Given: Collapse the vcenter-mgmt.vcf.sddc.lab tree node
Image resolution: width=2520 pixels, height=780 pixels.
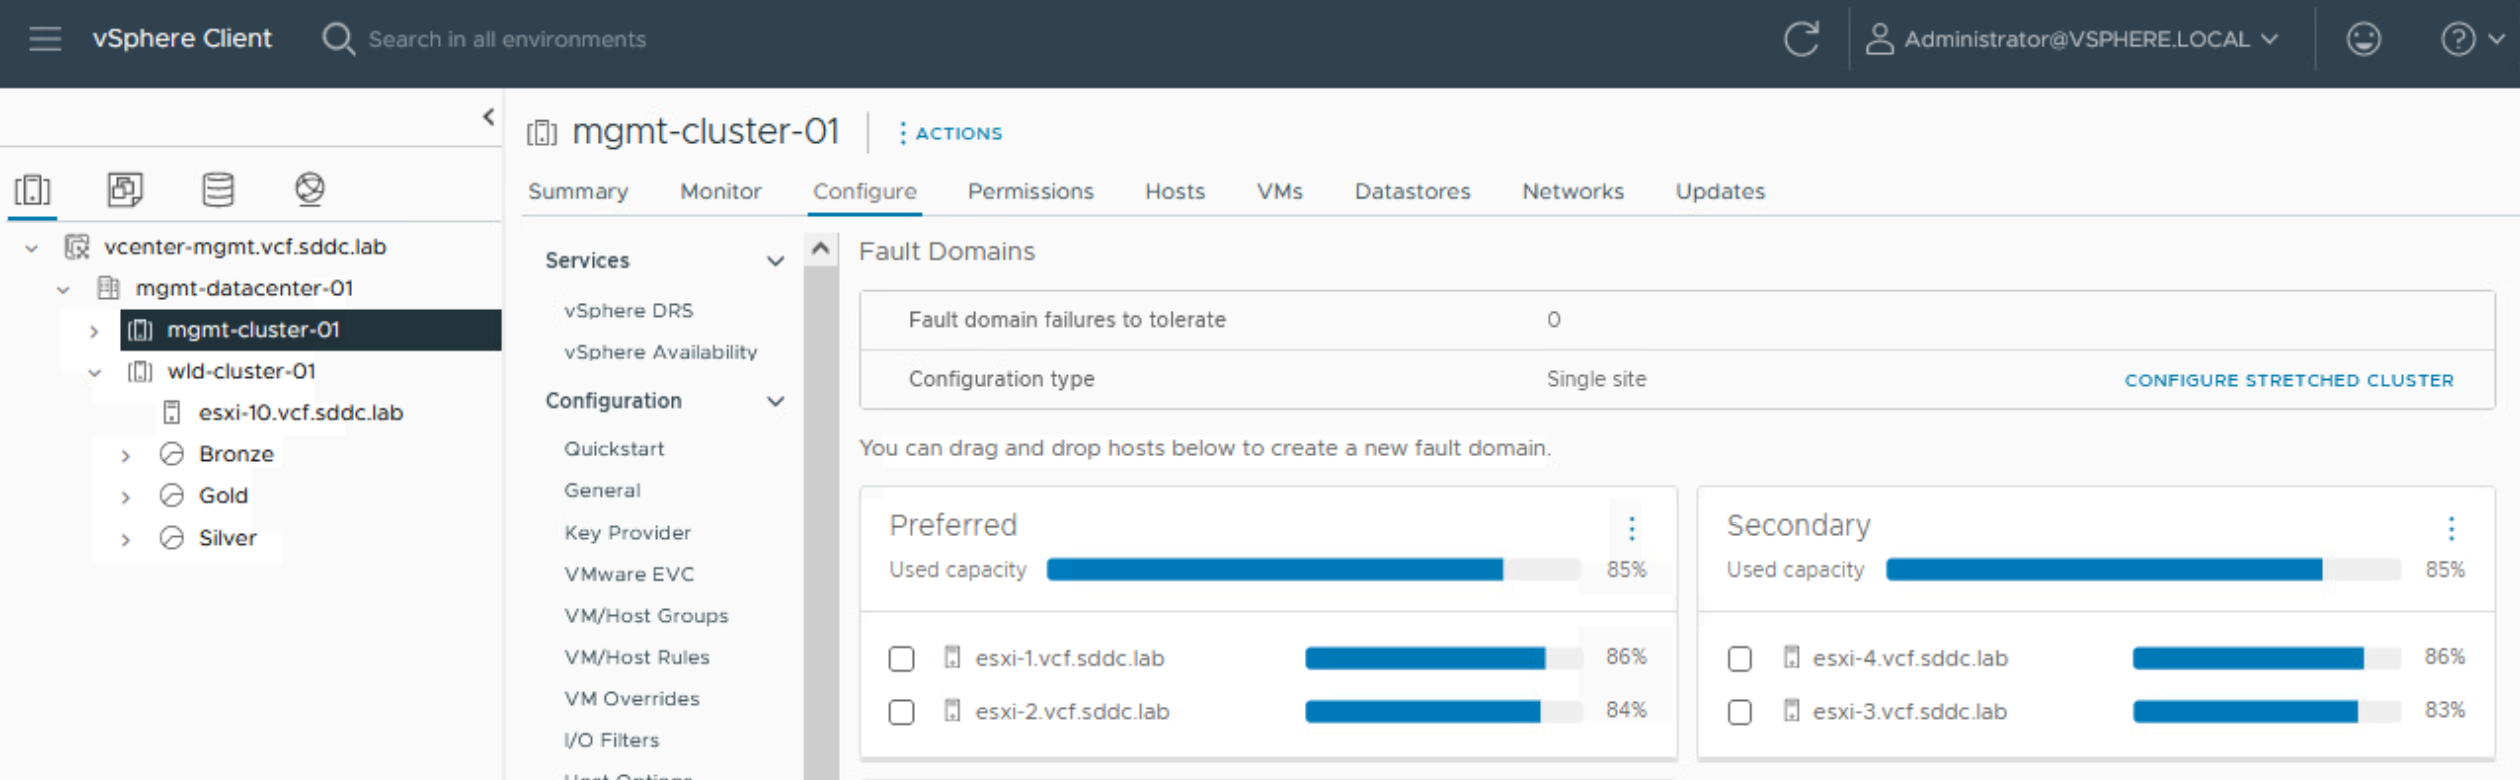Looking at the screenshot, I should click(x=32, y=248).
